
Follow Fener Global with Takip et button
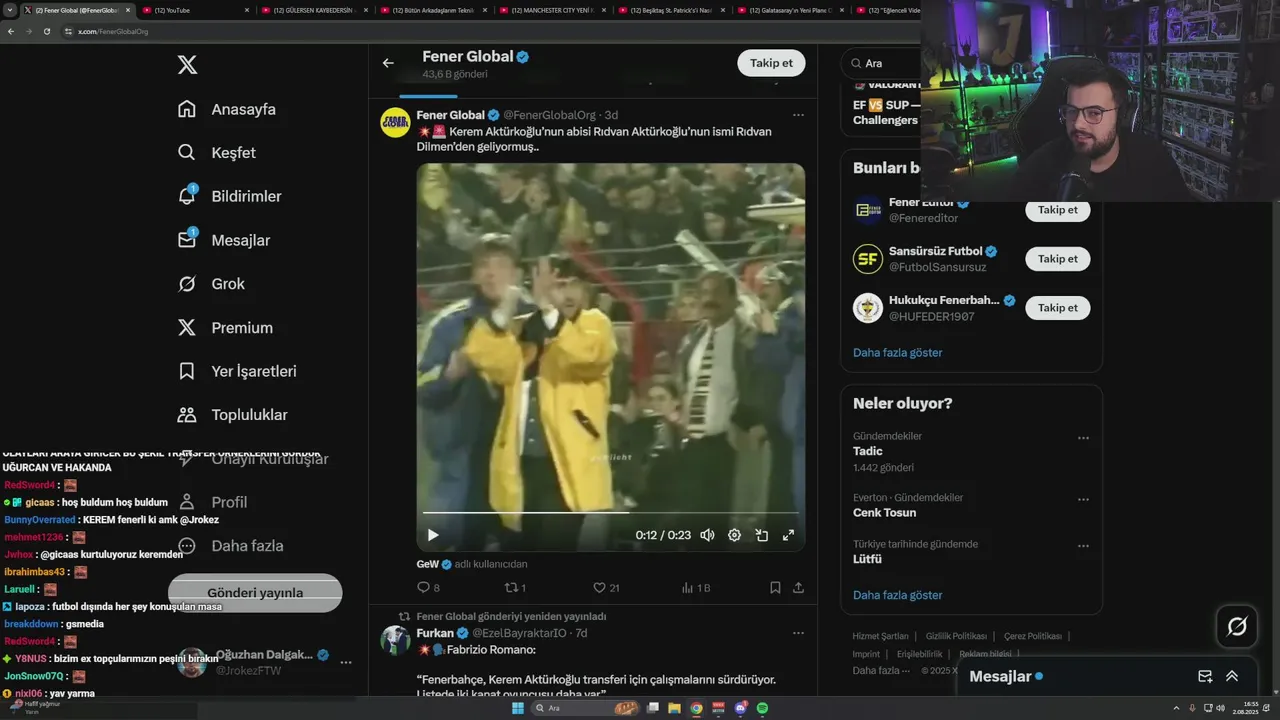coord(771,63)
